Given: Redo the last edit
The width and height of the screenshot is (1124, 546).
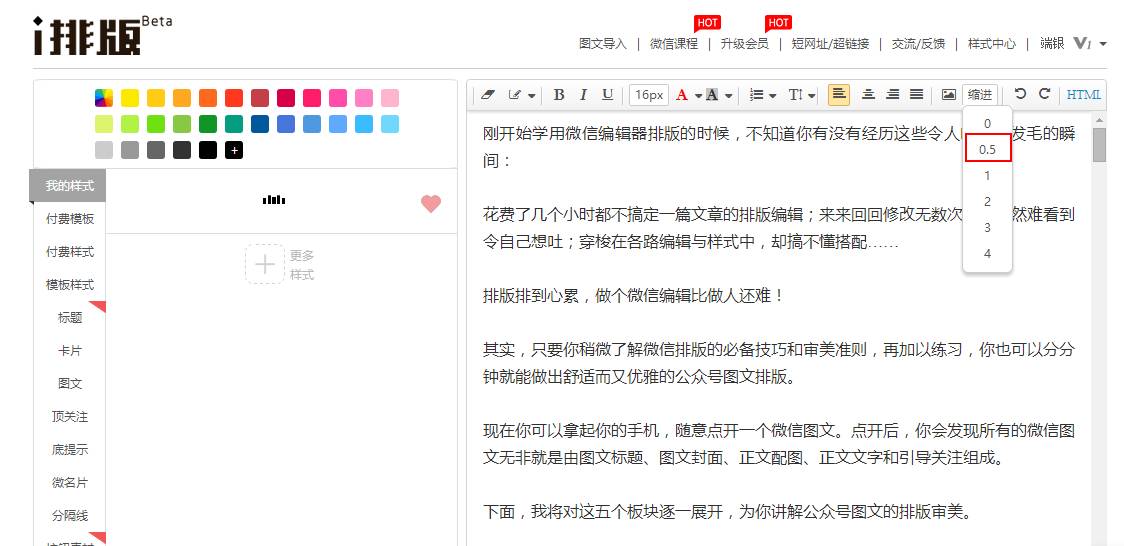Looking at the screenshot, I should (x=1044, y=94).
